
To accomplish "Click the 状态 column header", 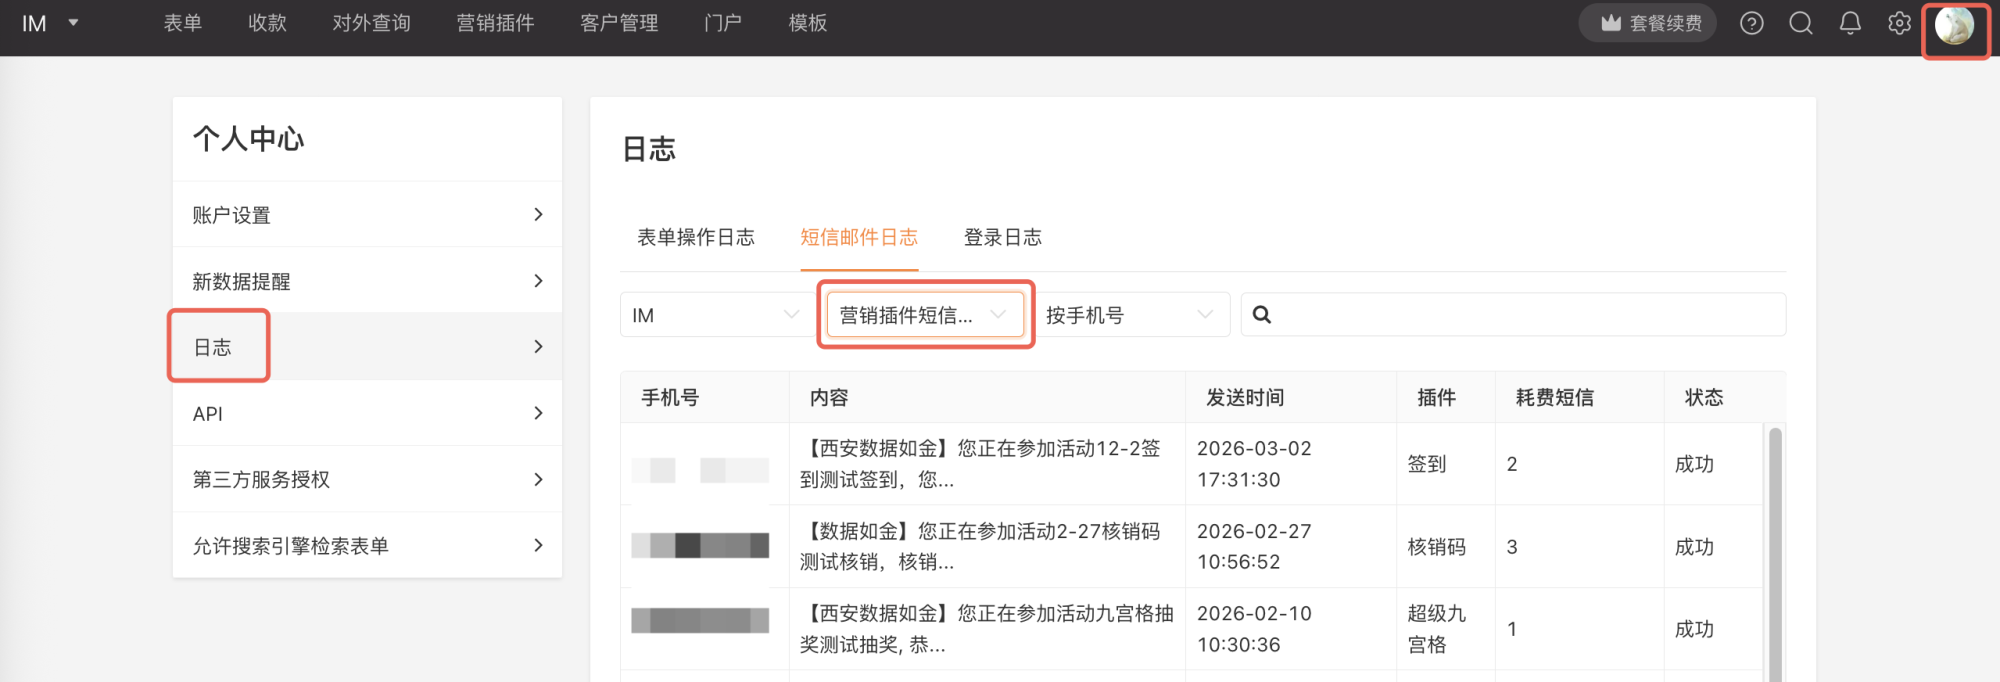I will [1704, 397].
